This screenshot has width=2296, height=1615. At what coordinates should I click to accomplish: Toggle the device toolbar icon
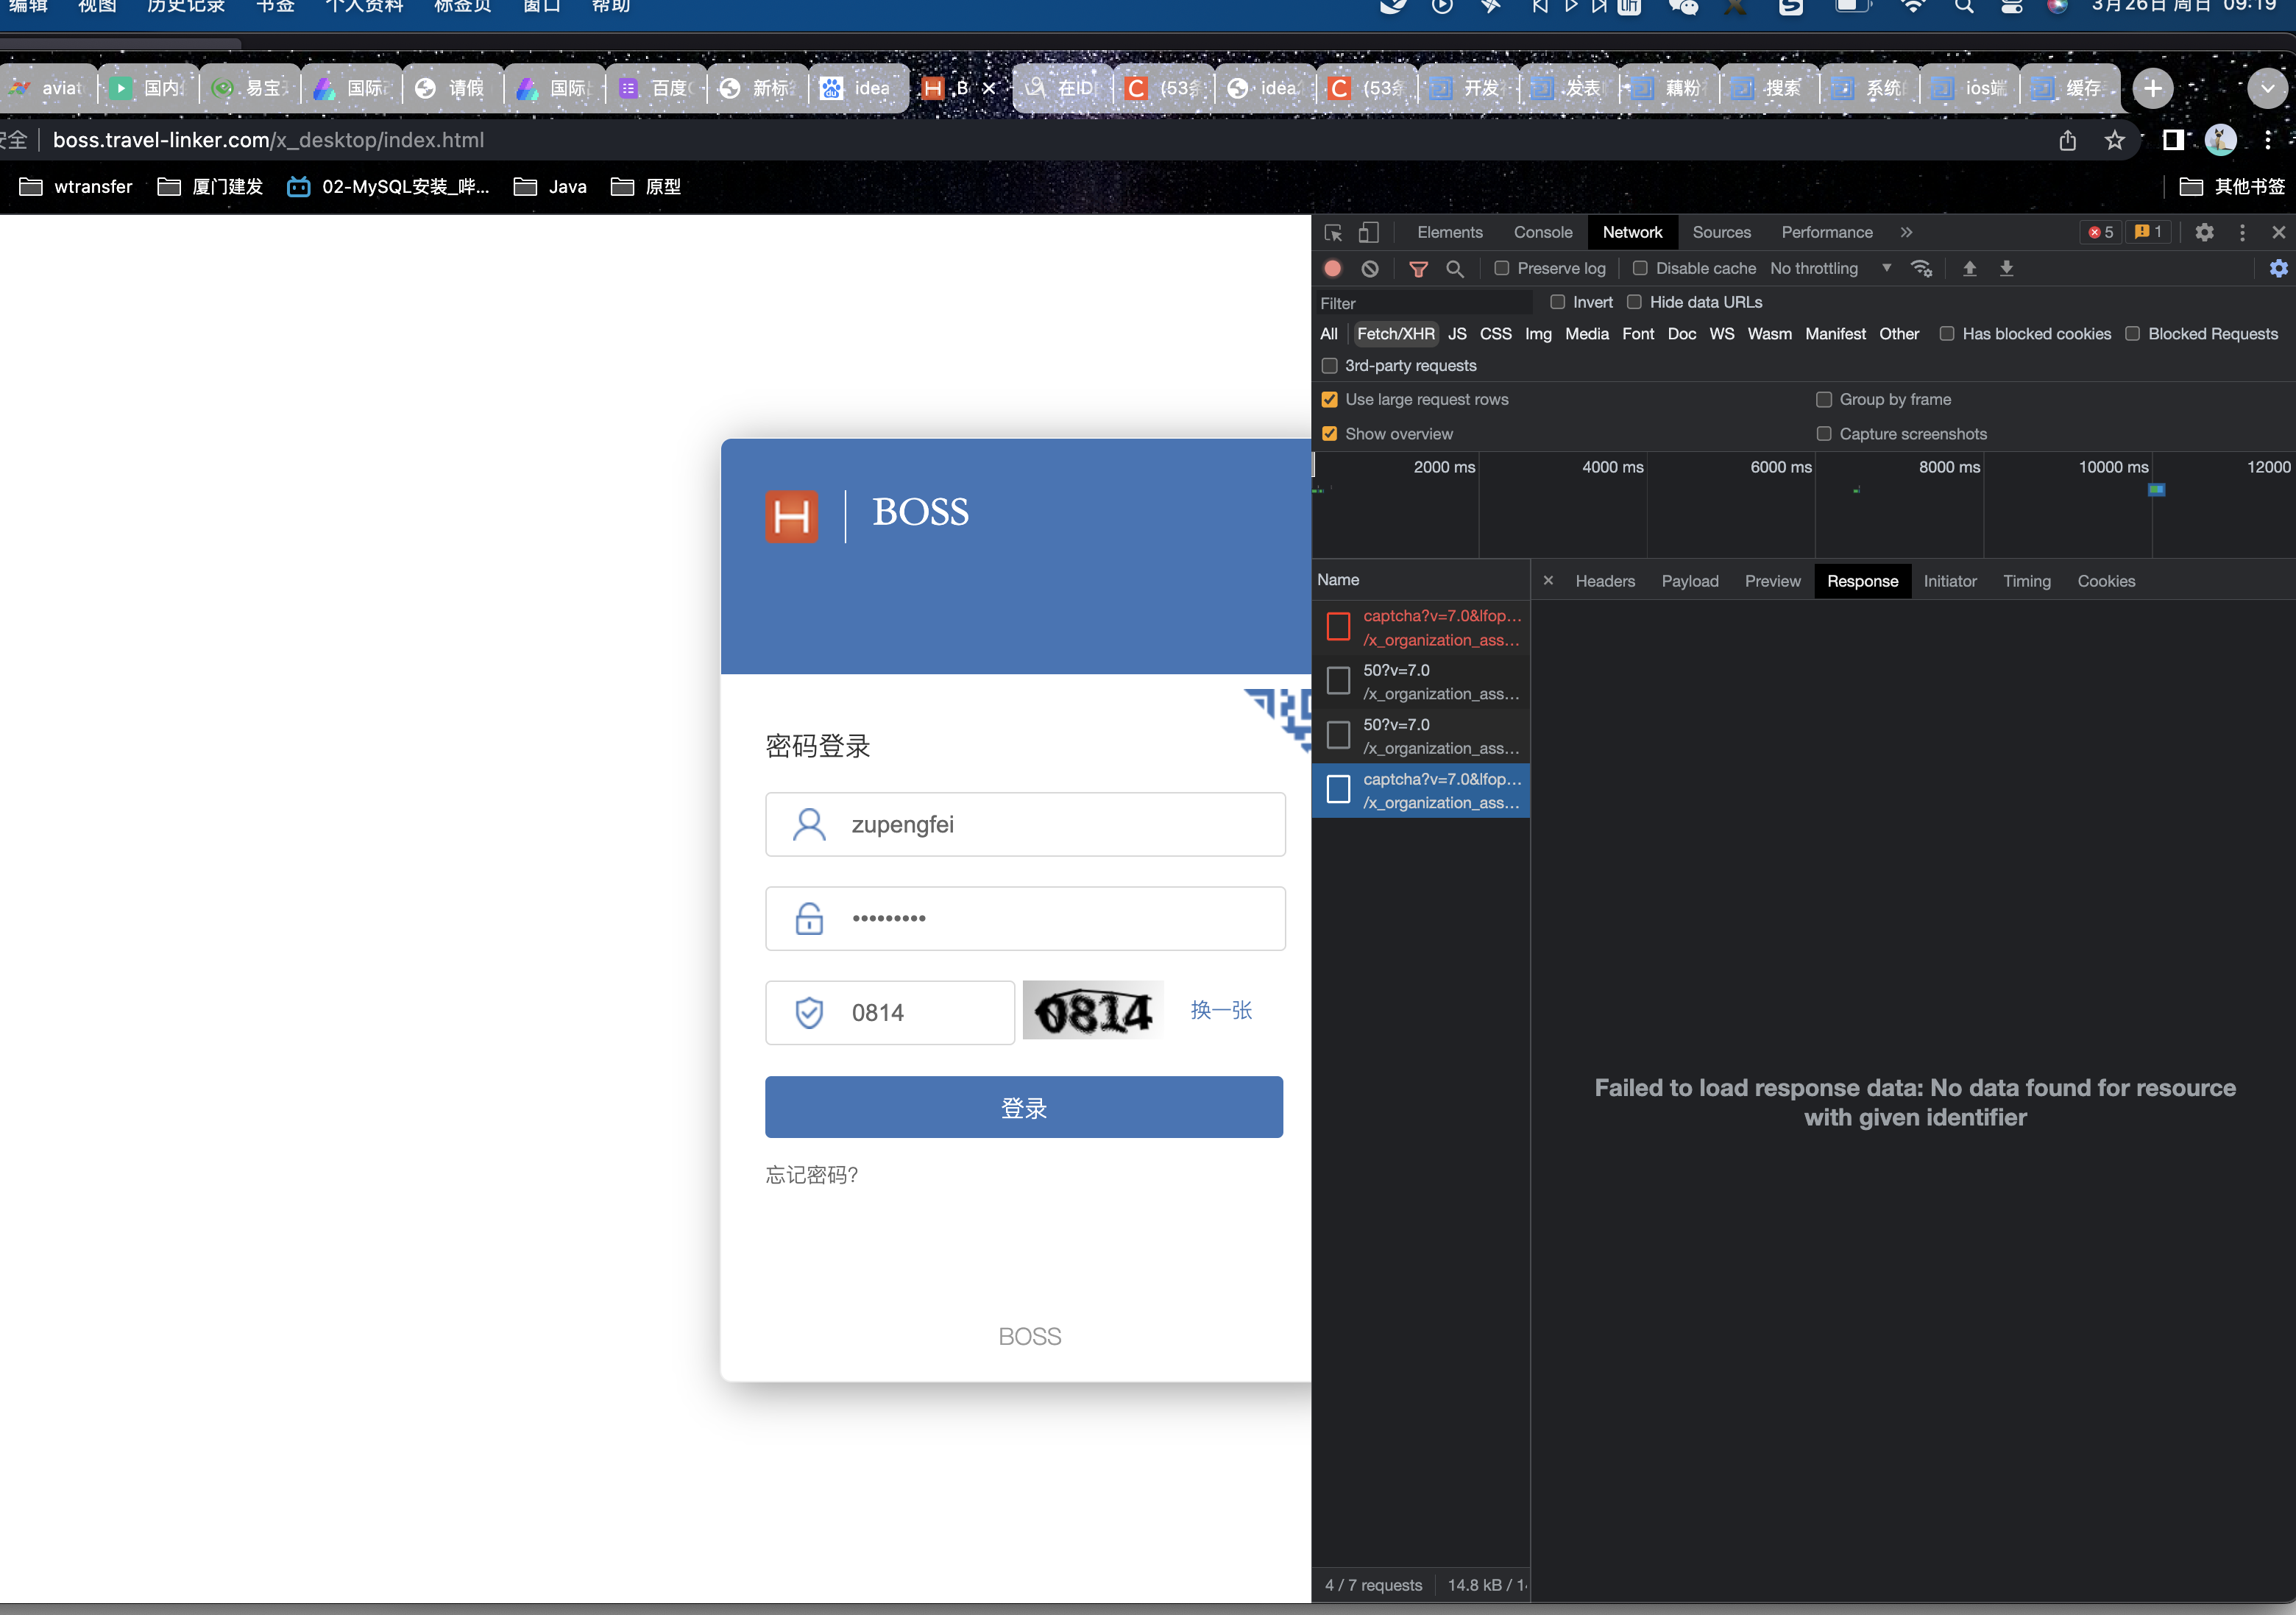tap(1368, 233)
